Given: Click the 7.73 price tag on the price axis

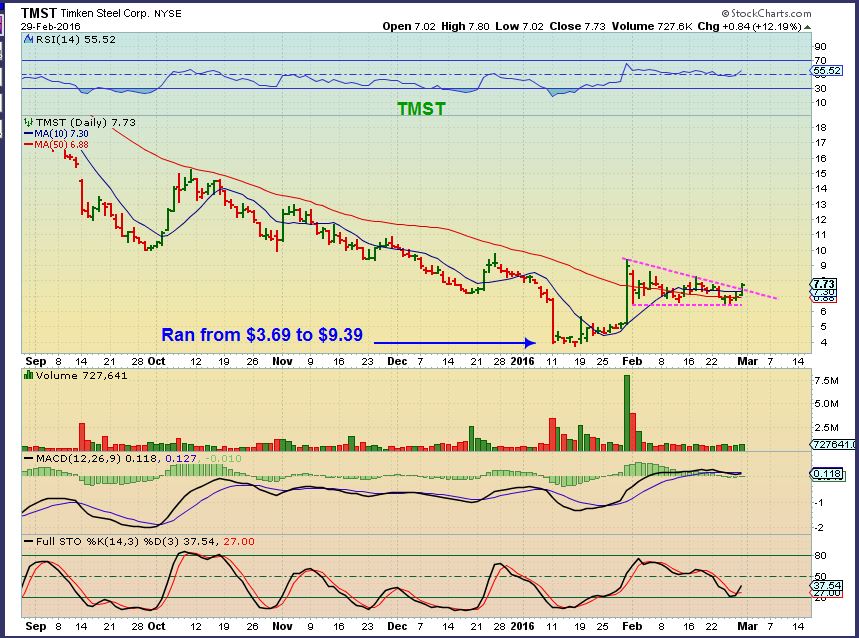Looking at the screenshot, I should [824, 284].
